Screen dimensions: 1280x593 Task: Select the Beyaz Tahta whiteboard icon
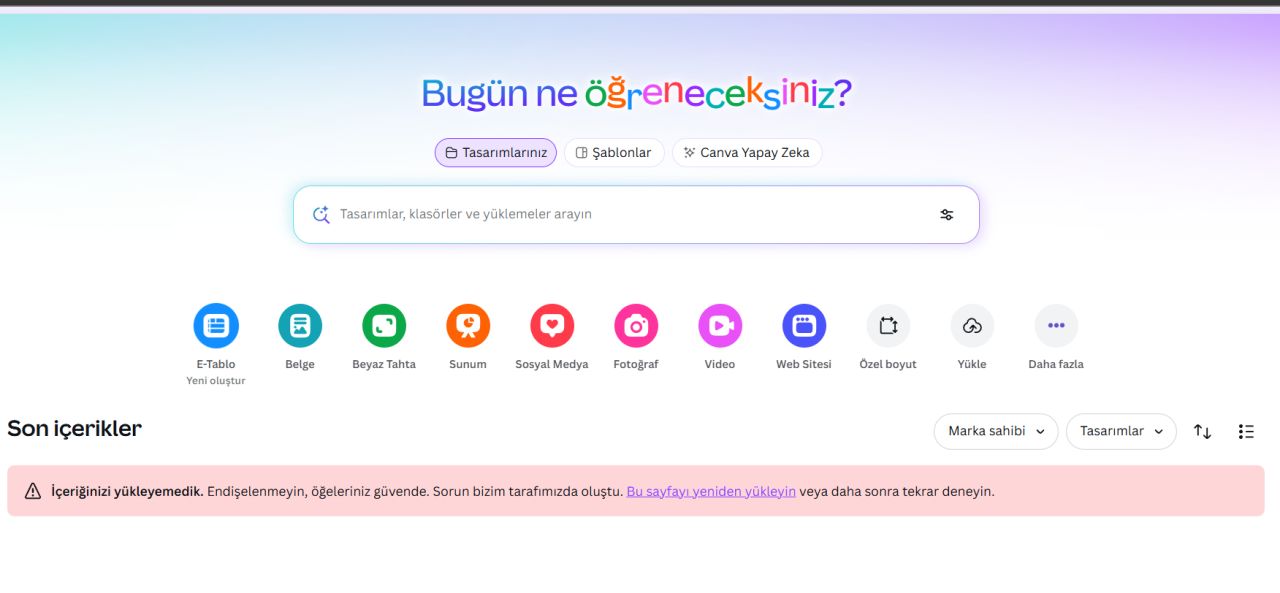point(384,326)
